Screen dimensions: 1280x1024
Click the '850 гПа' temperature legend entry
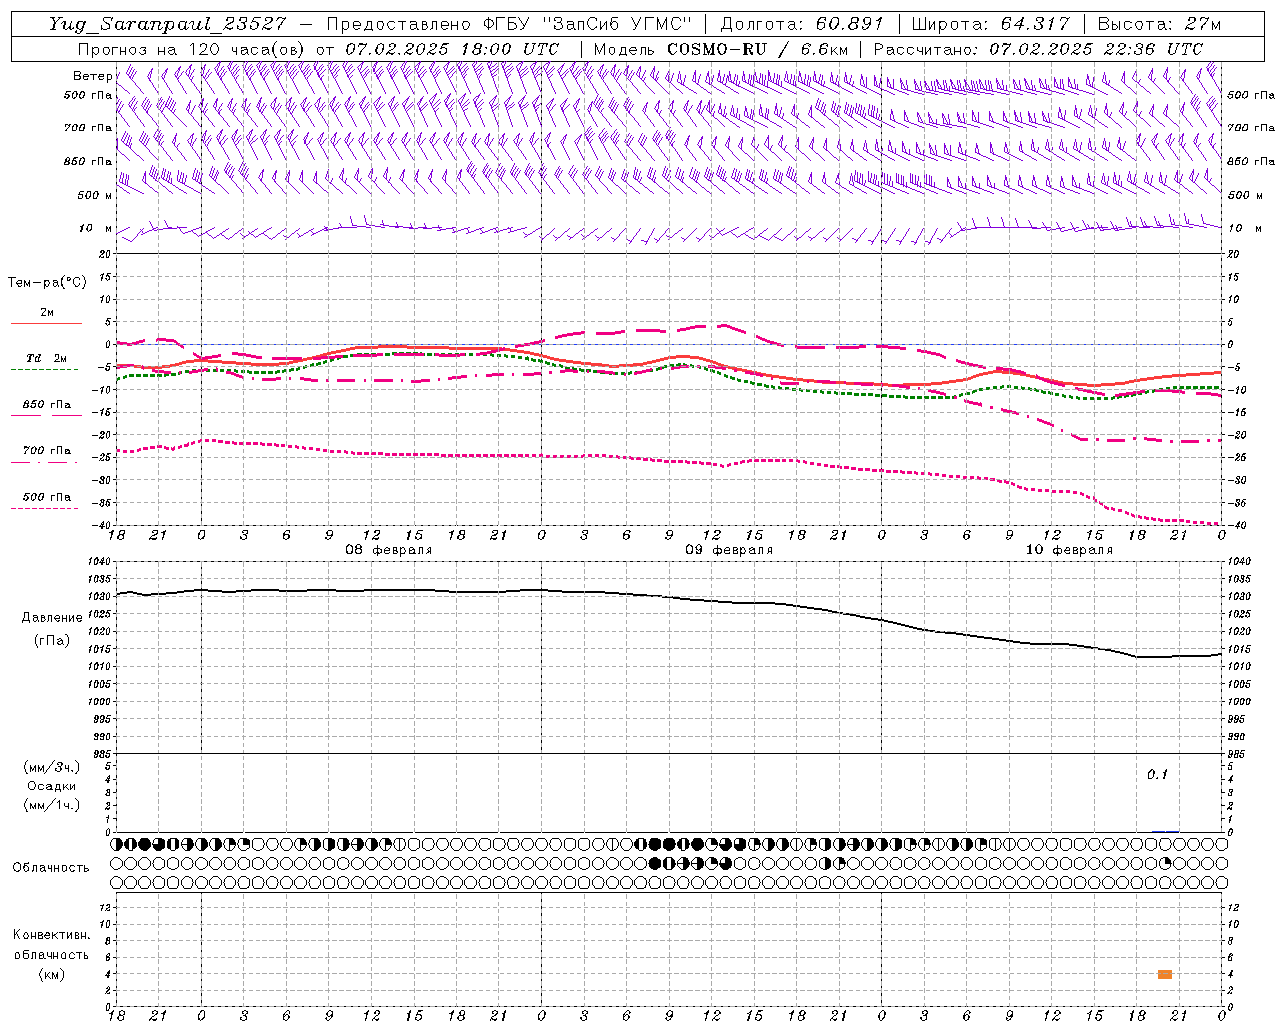tap(46, 405)
